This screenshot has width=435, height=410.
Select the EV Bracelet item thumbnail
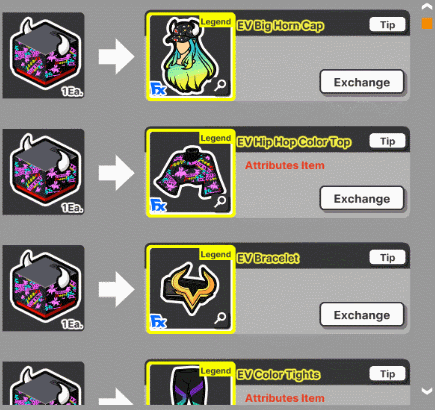coord(191,289)
